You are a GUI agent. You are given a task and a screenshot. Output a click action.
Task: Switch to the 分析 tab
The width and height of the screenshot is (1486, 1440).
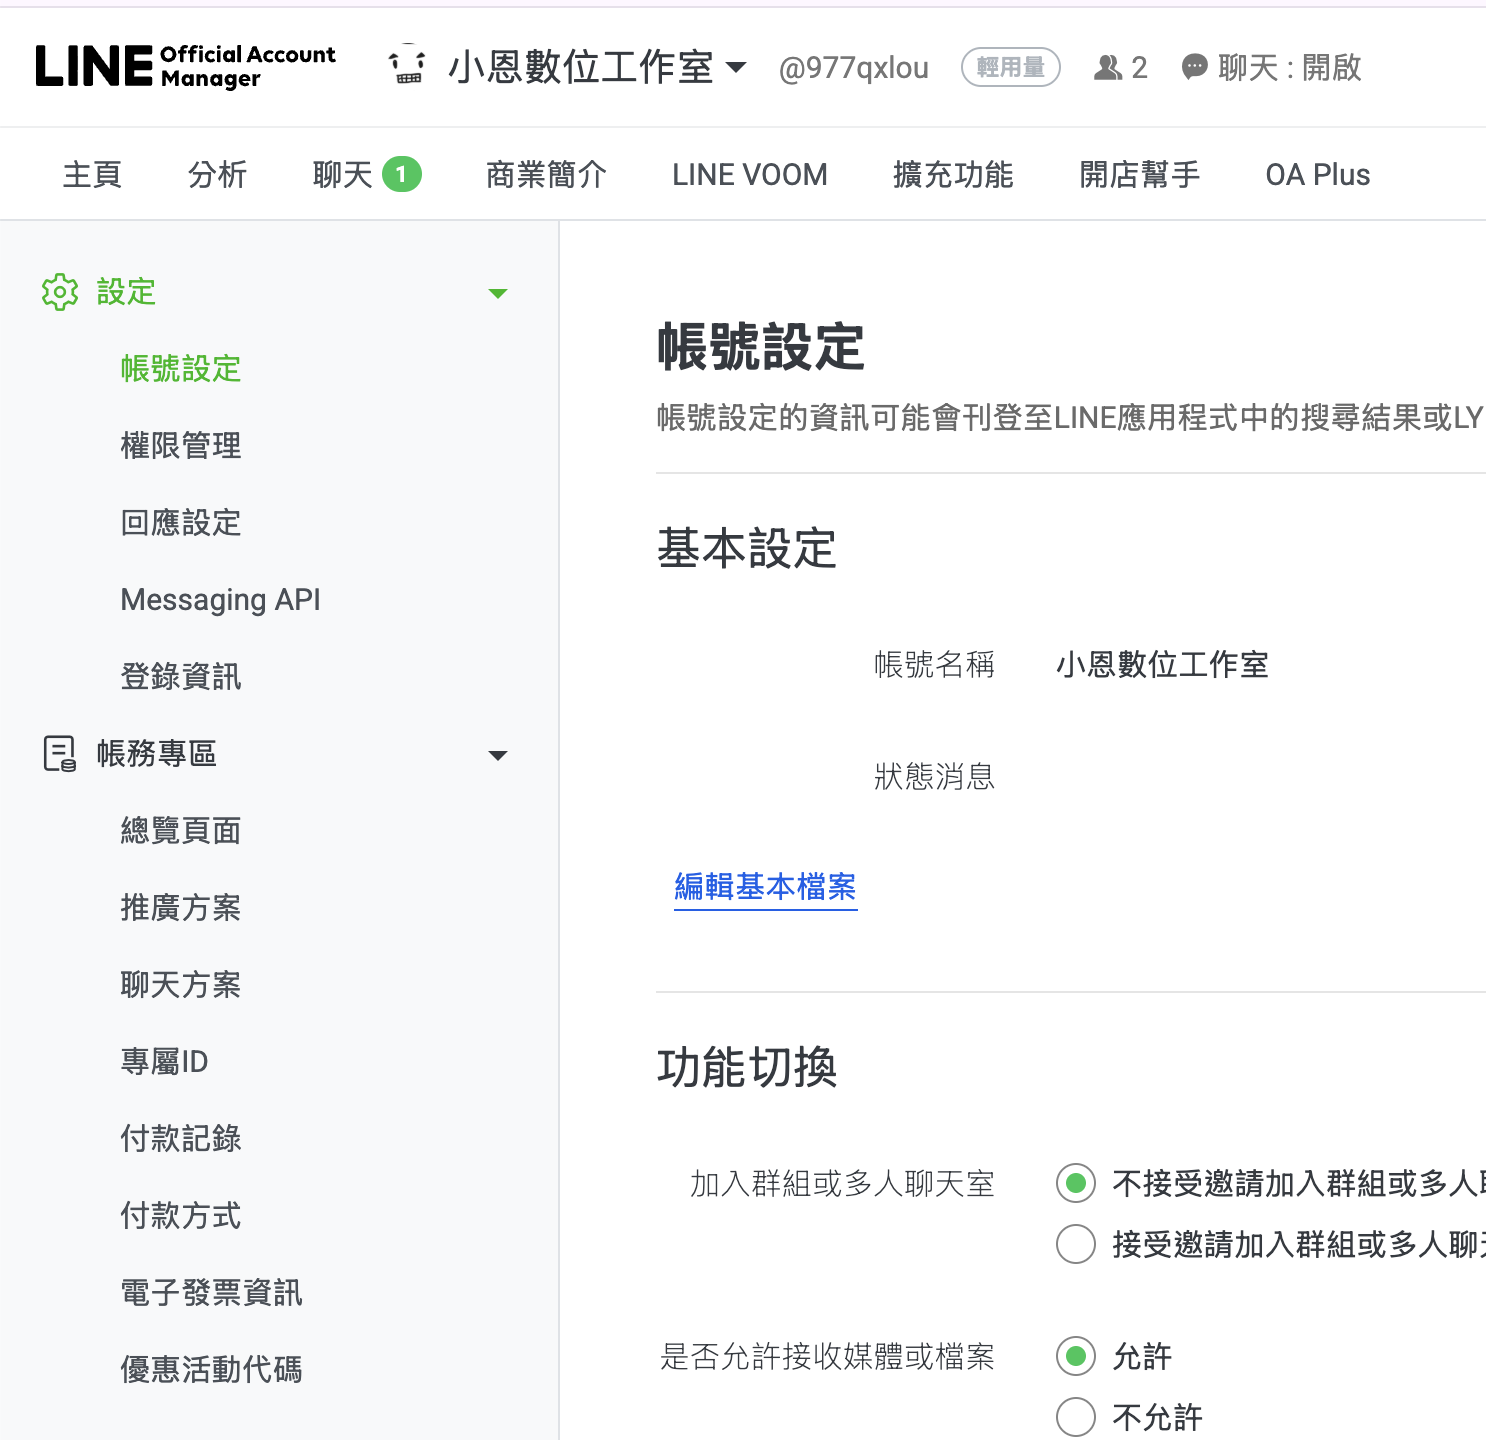click(217, 173)
